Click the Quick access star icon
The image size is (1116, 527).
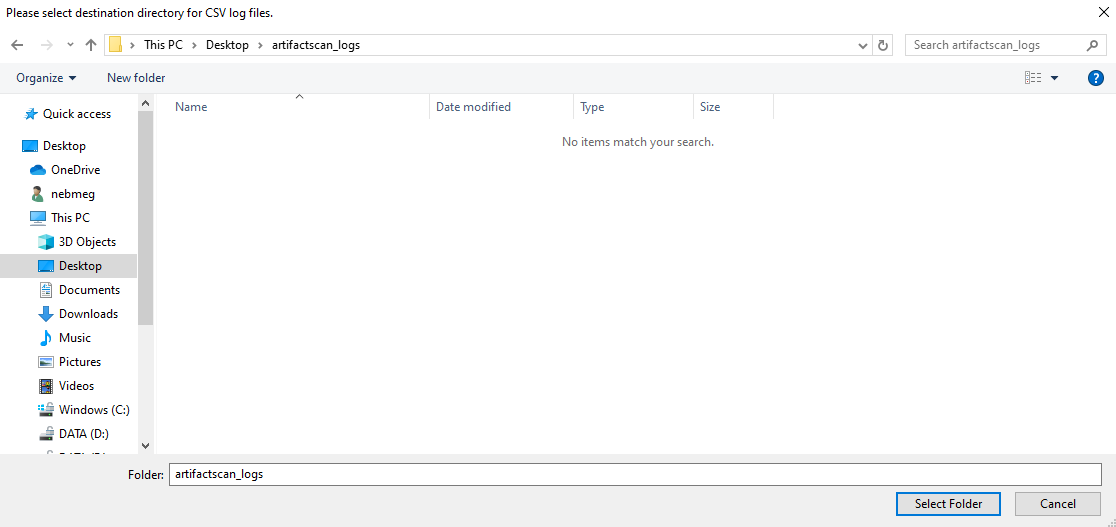tap(31, 114)
